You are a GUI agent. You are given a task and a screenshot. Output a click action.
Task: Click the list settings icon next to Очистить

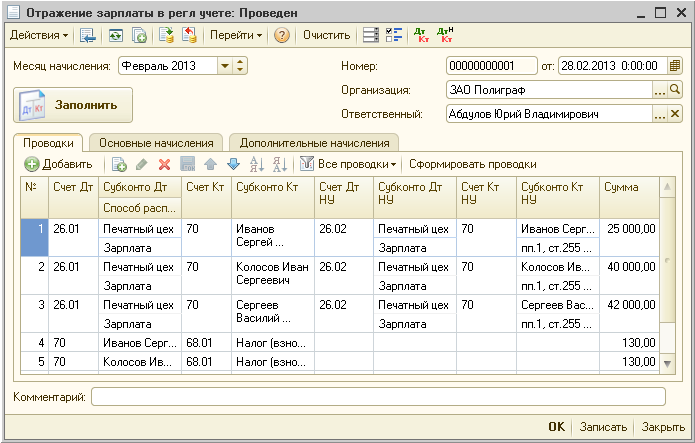(x=371, y=35)
